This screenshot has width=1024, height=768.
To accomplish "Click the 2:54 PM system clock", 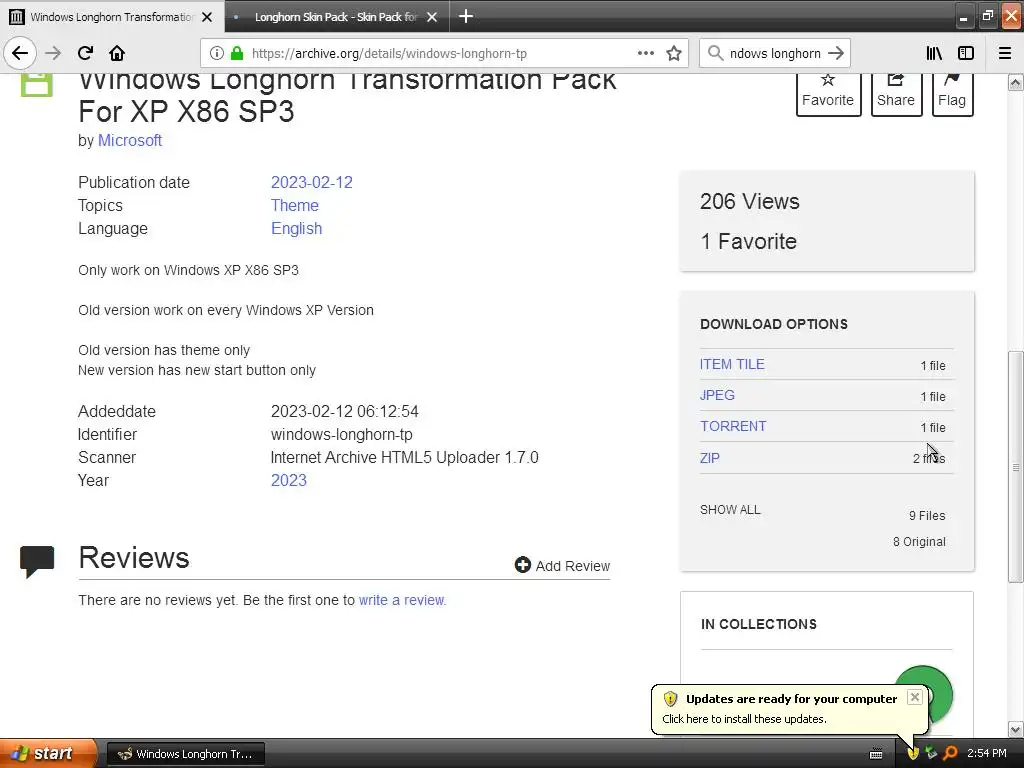I will click(987, 754).
